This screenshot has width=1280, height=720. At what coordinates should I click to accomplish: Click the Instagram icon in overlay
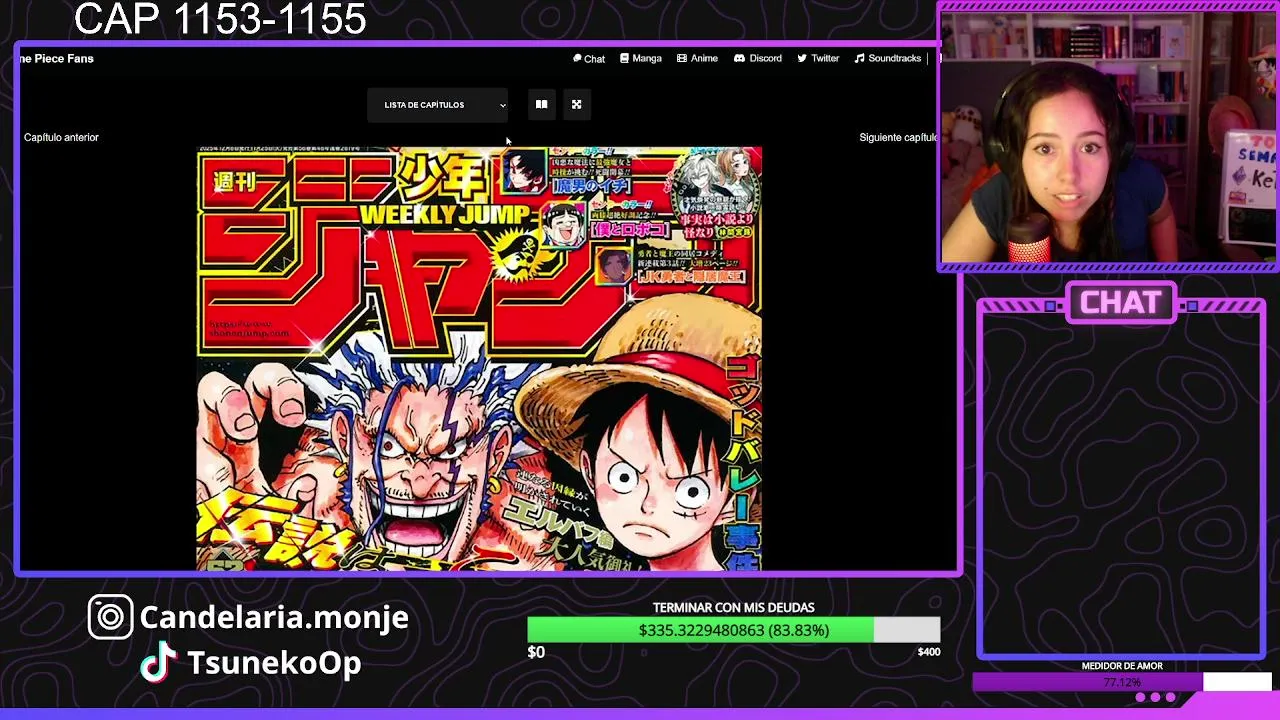(110, 617)
